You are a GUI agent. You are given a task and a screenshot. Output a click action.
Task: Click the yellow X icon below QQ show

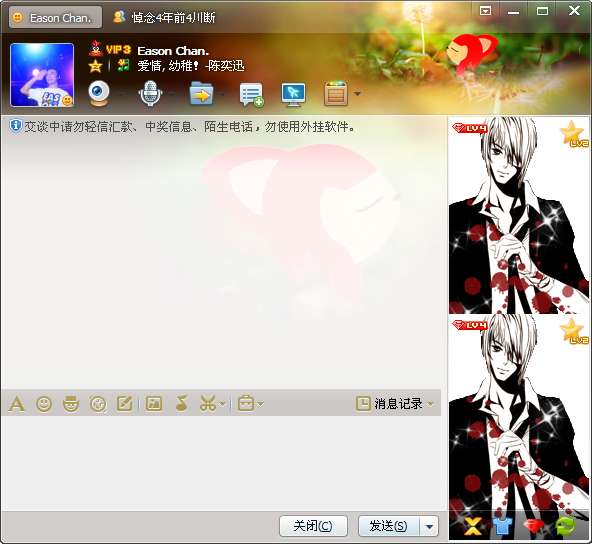(472, 526)
